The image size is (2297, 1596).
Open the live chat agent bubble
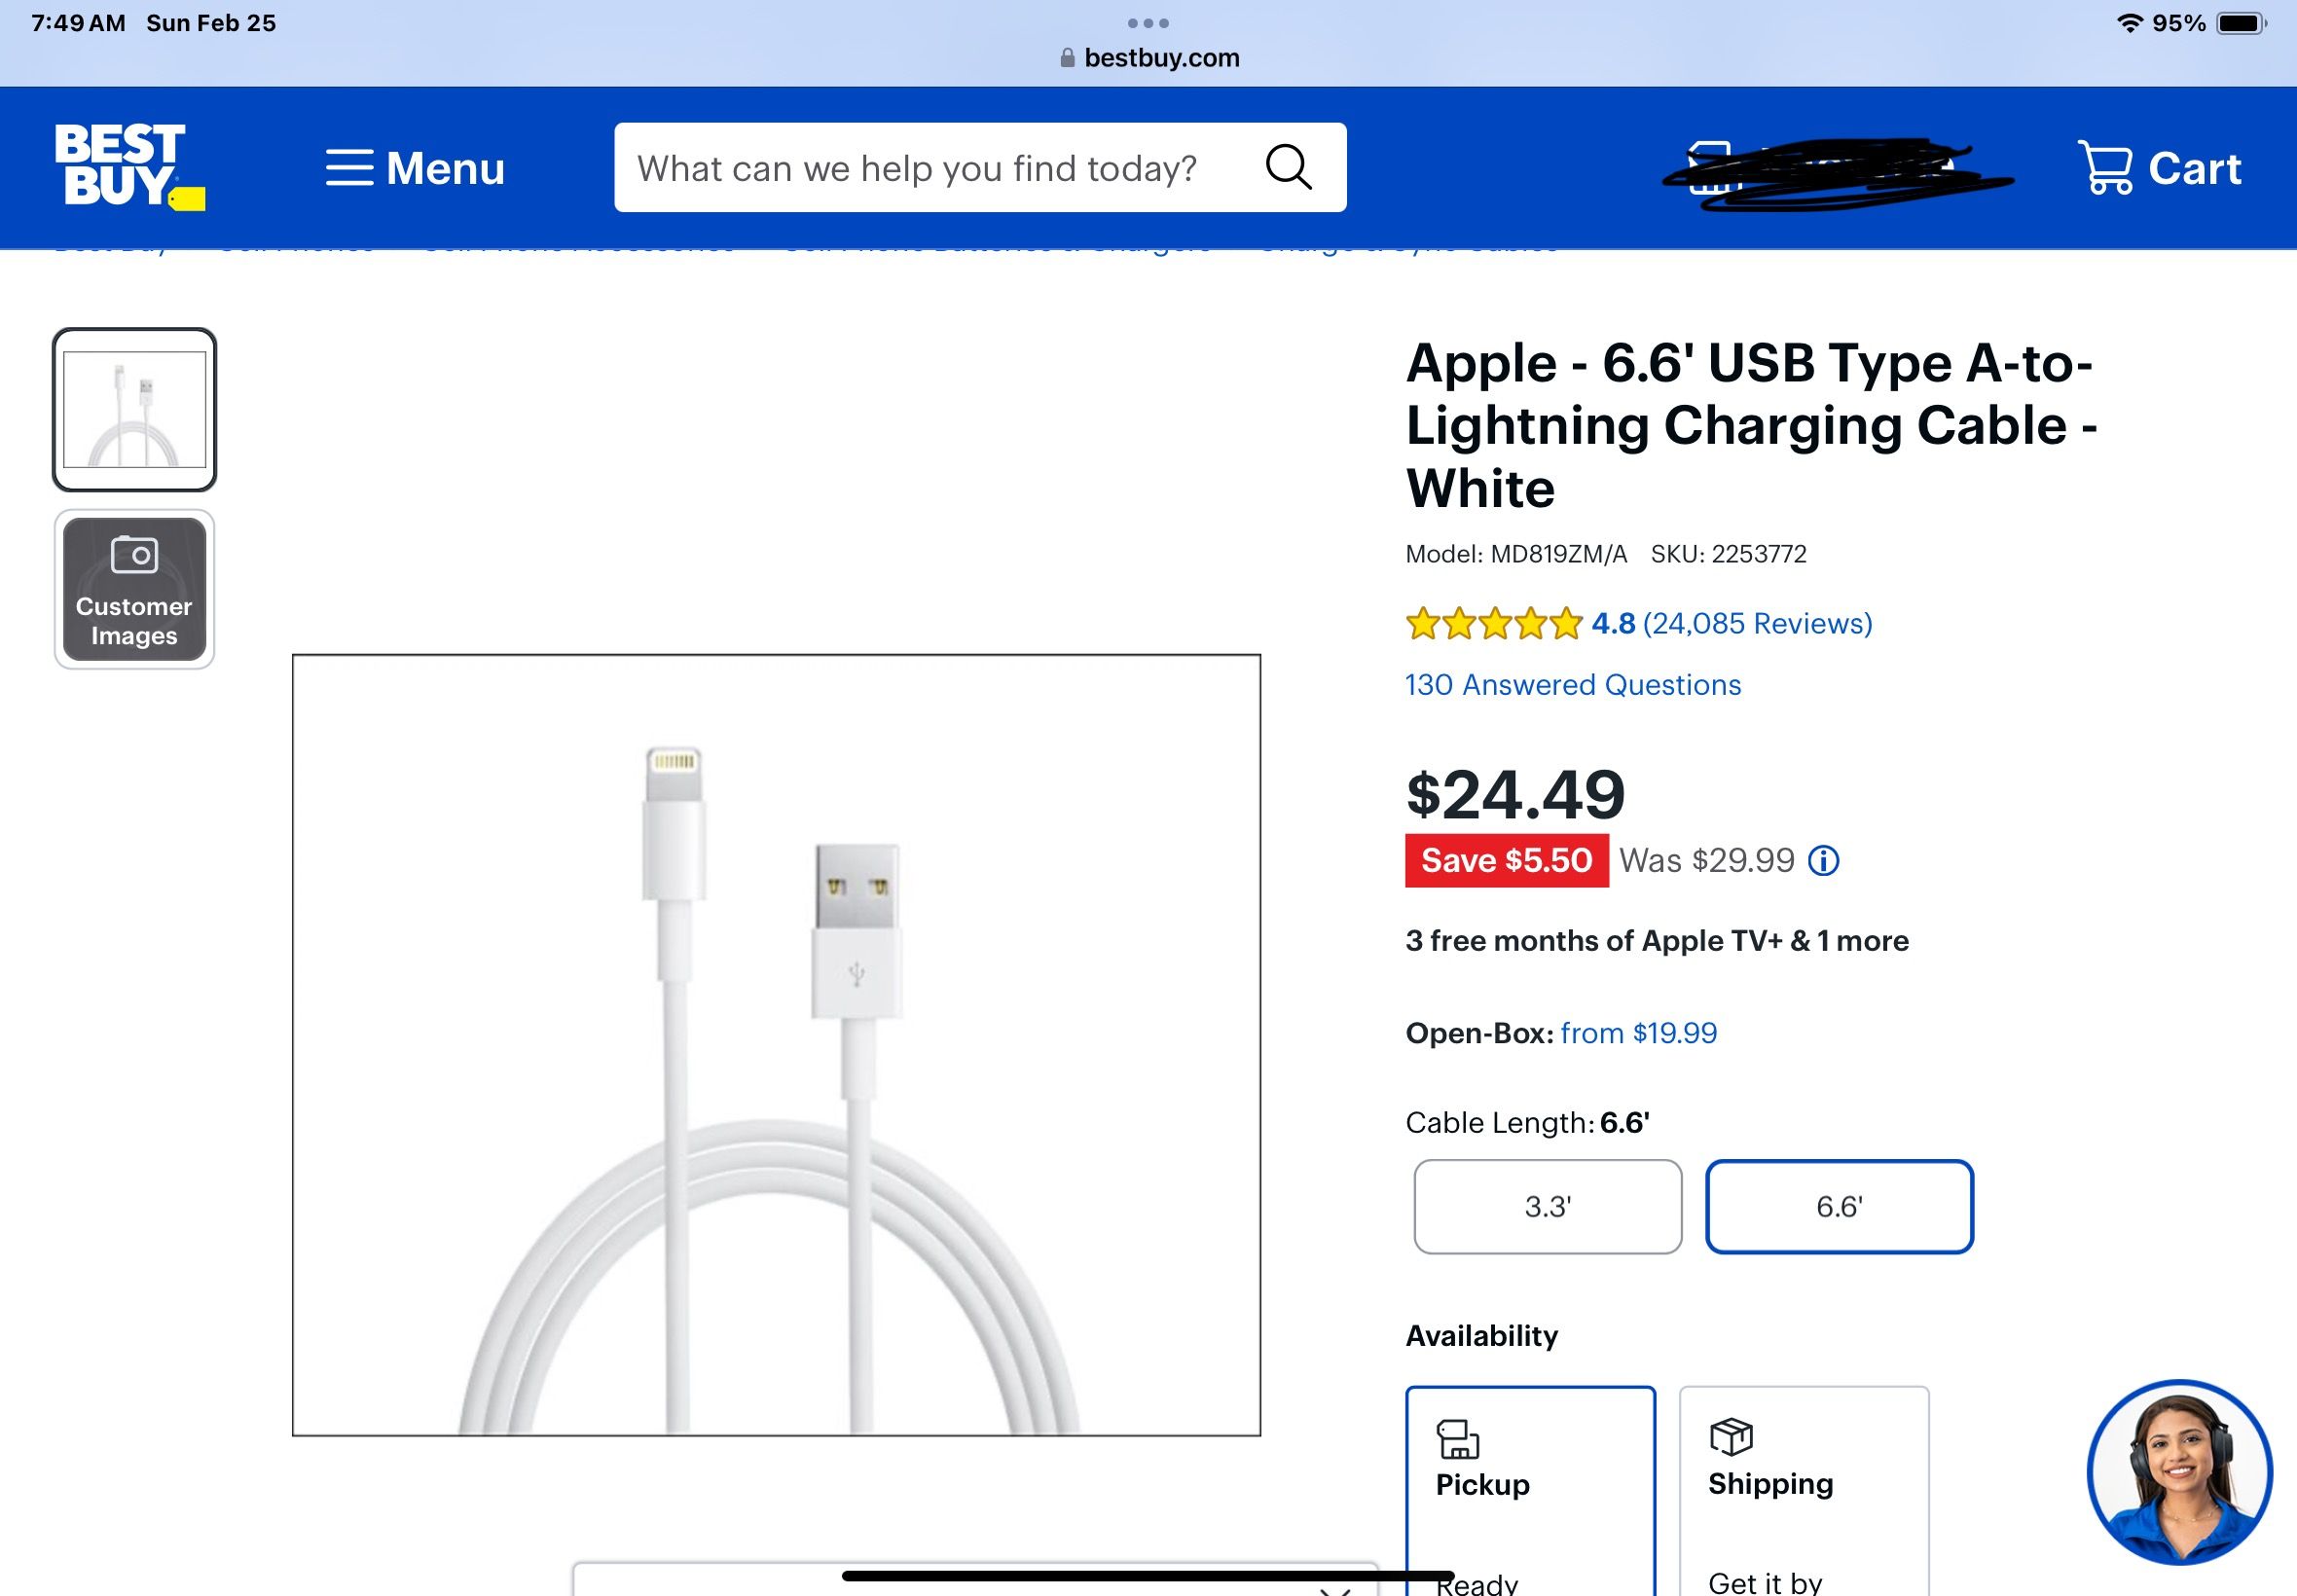[x=2179, y=1472]
